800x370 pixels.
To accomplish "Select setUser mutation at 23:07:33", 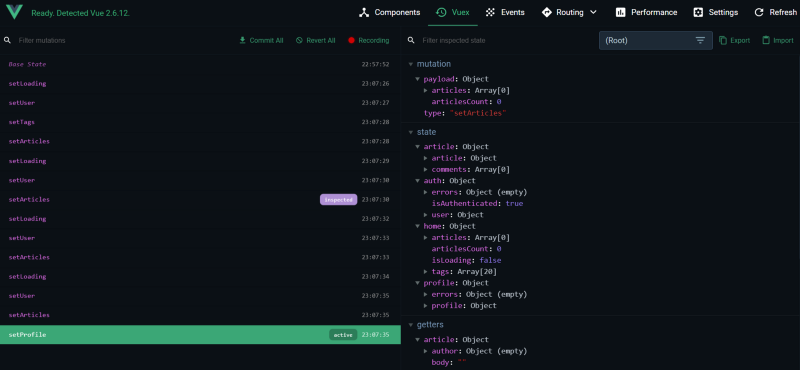I will tap(200, 238).
